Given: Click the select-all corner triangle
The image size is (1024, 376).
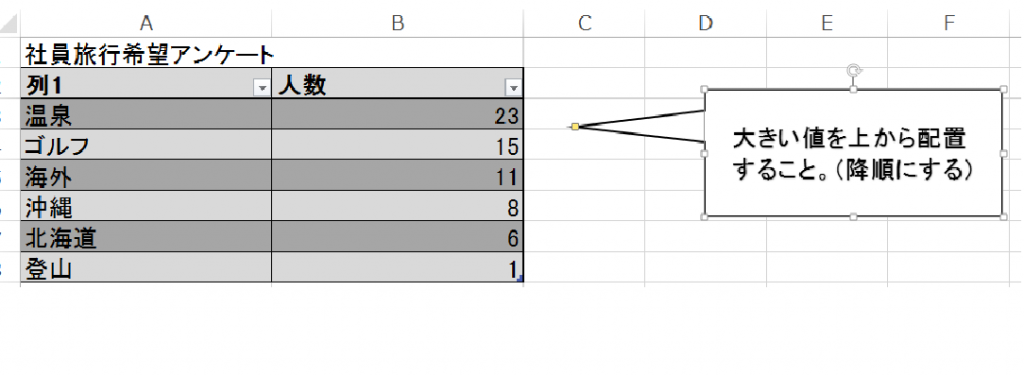Looking at the screenshot, I should point(9,24).
